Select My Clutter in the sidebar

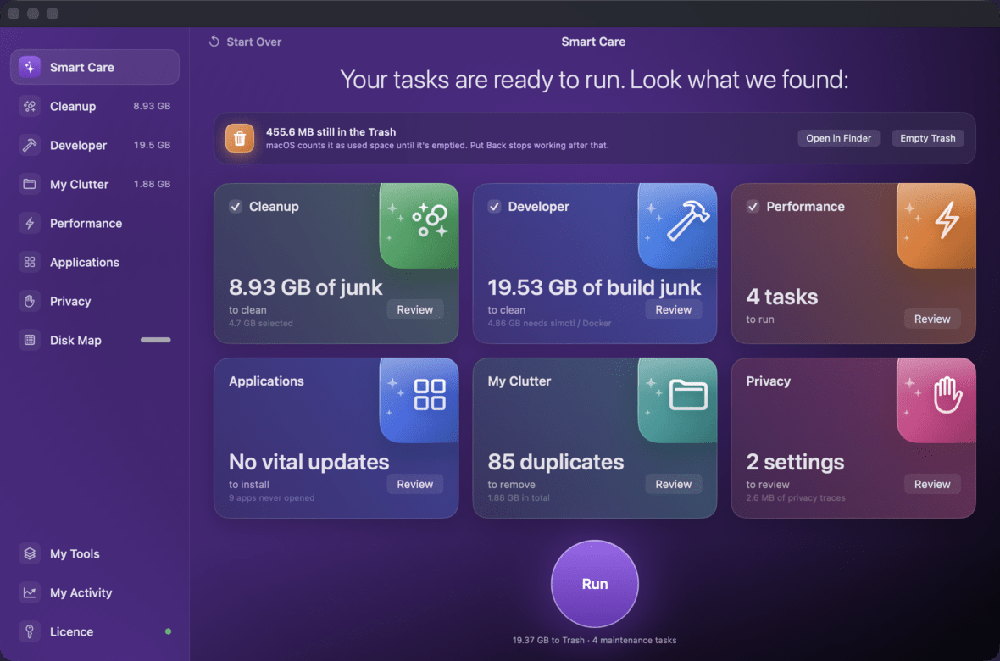[95, 184]
